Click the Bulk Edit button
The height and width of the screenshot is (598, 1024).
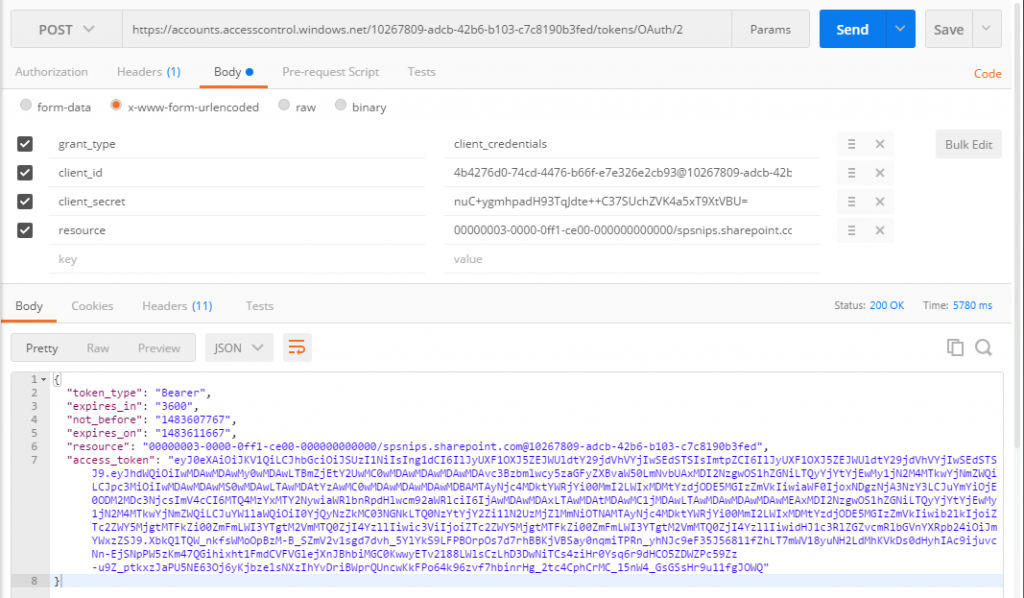(x=968, y=145)
